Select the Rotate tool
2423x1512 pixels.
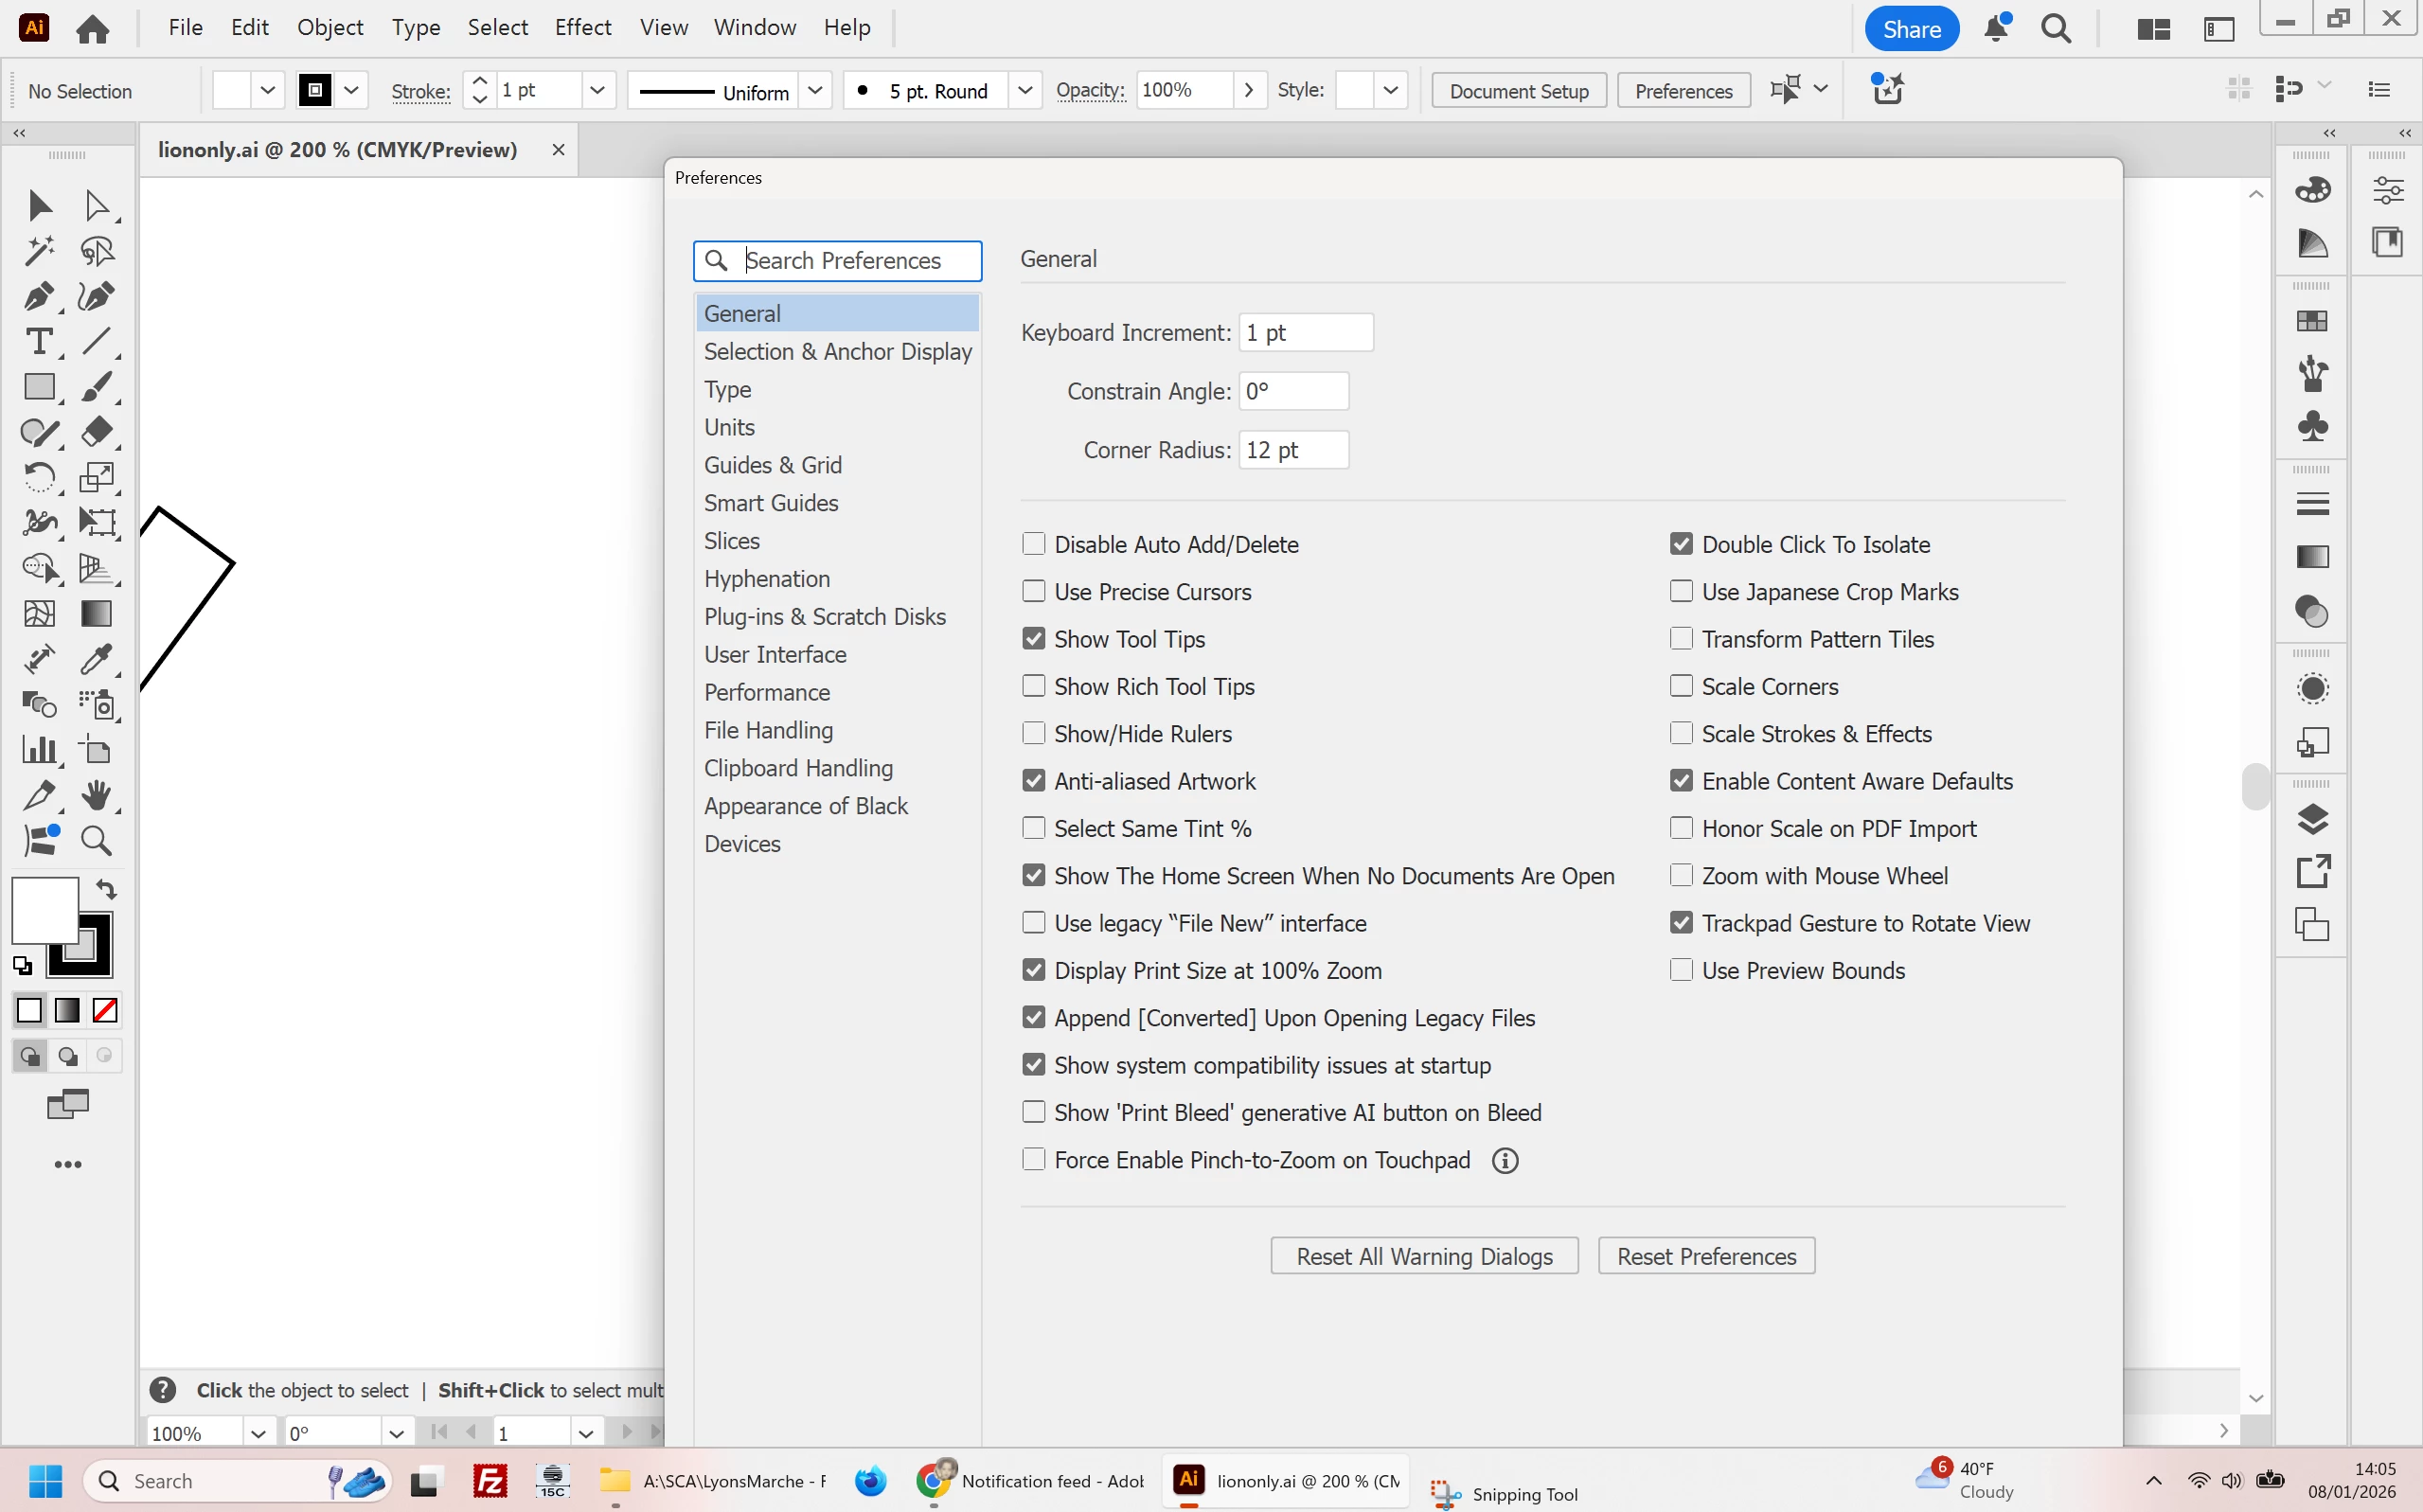pyautogui.click(x=39, y=477)
